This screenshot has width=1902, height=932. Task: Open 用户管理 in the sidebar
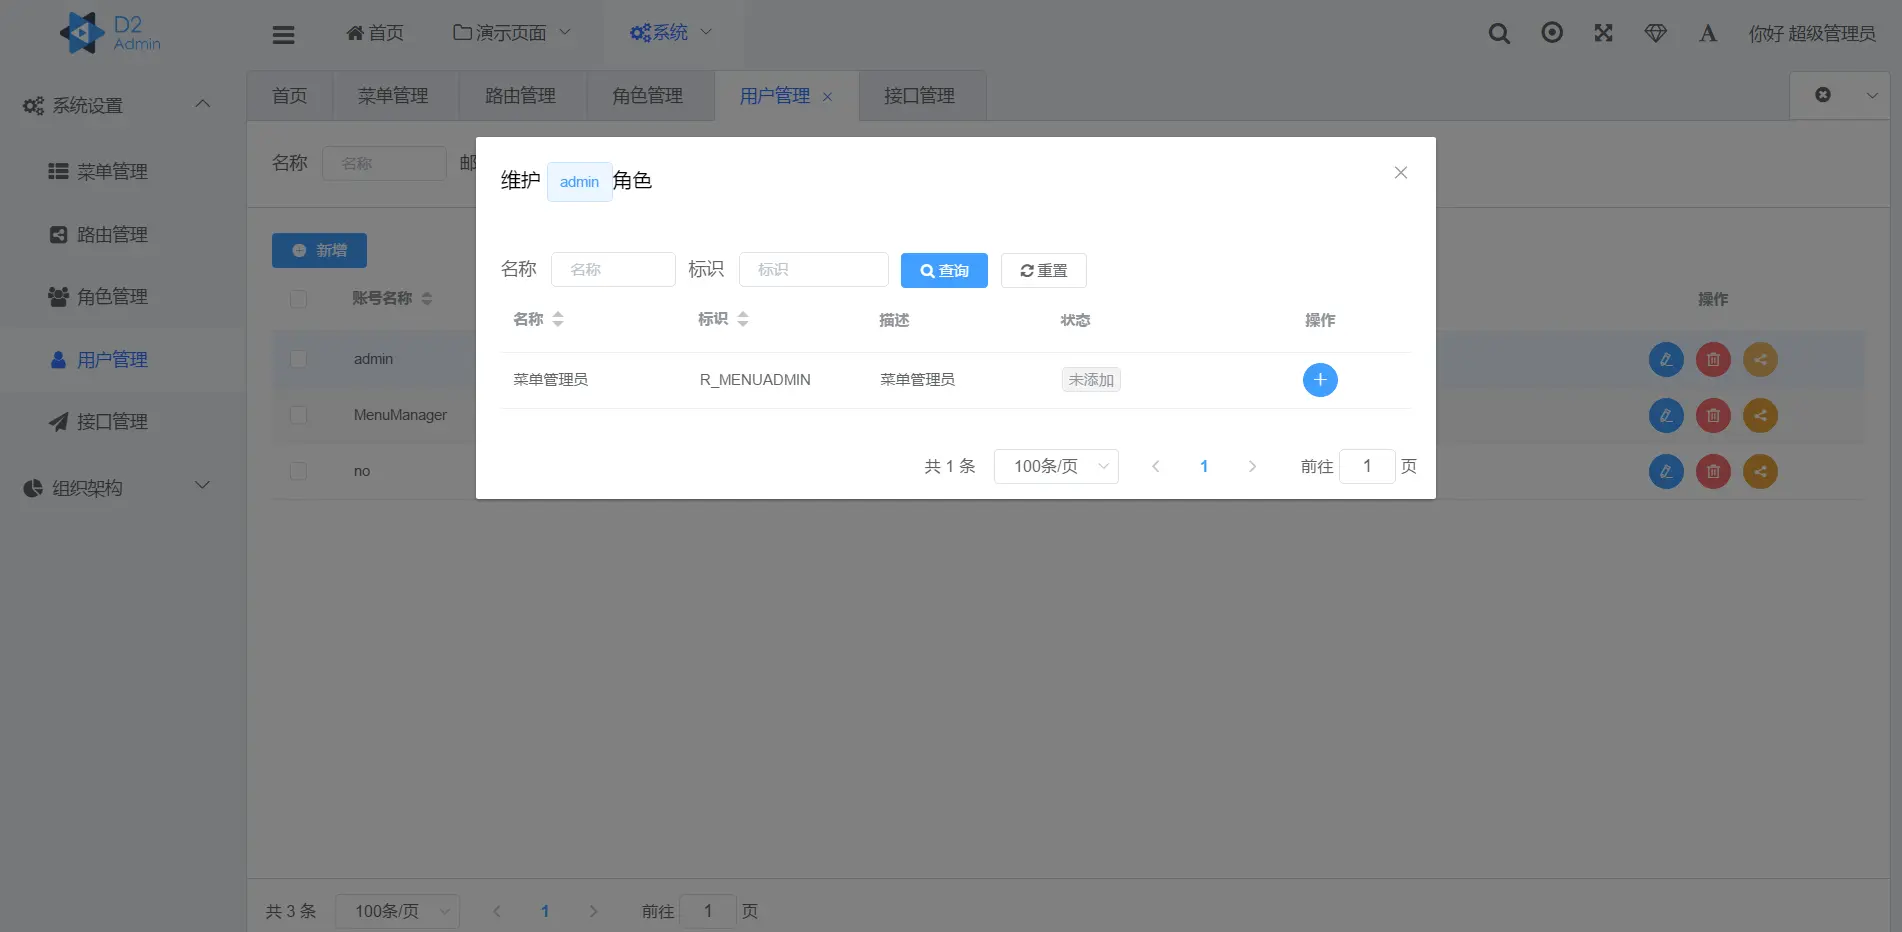pyautogui.click(x=123, y=360)
